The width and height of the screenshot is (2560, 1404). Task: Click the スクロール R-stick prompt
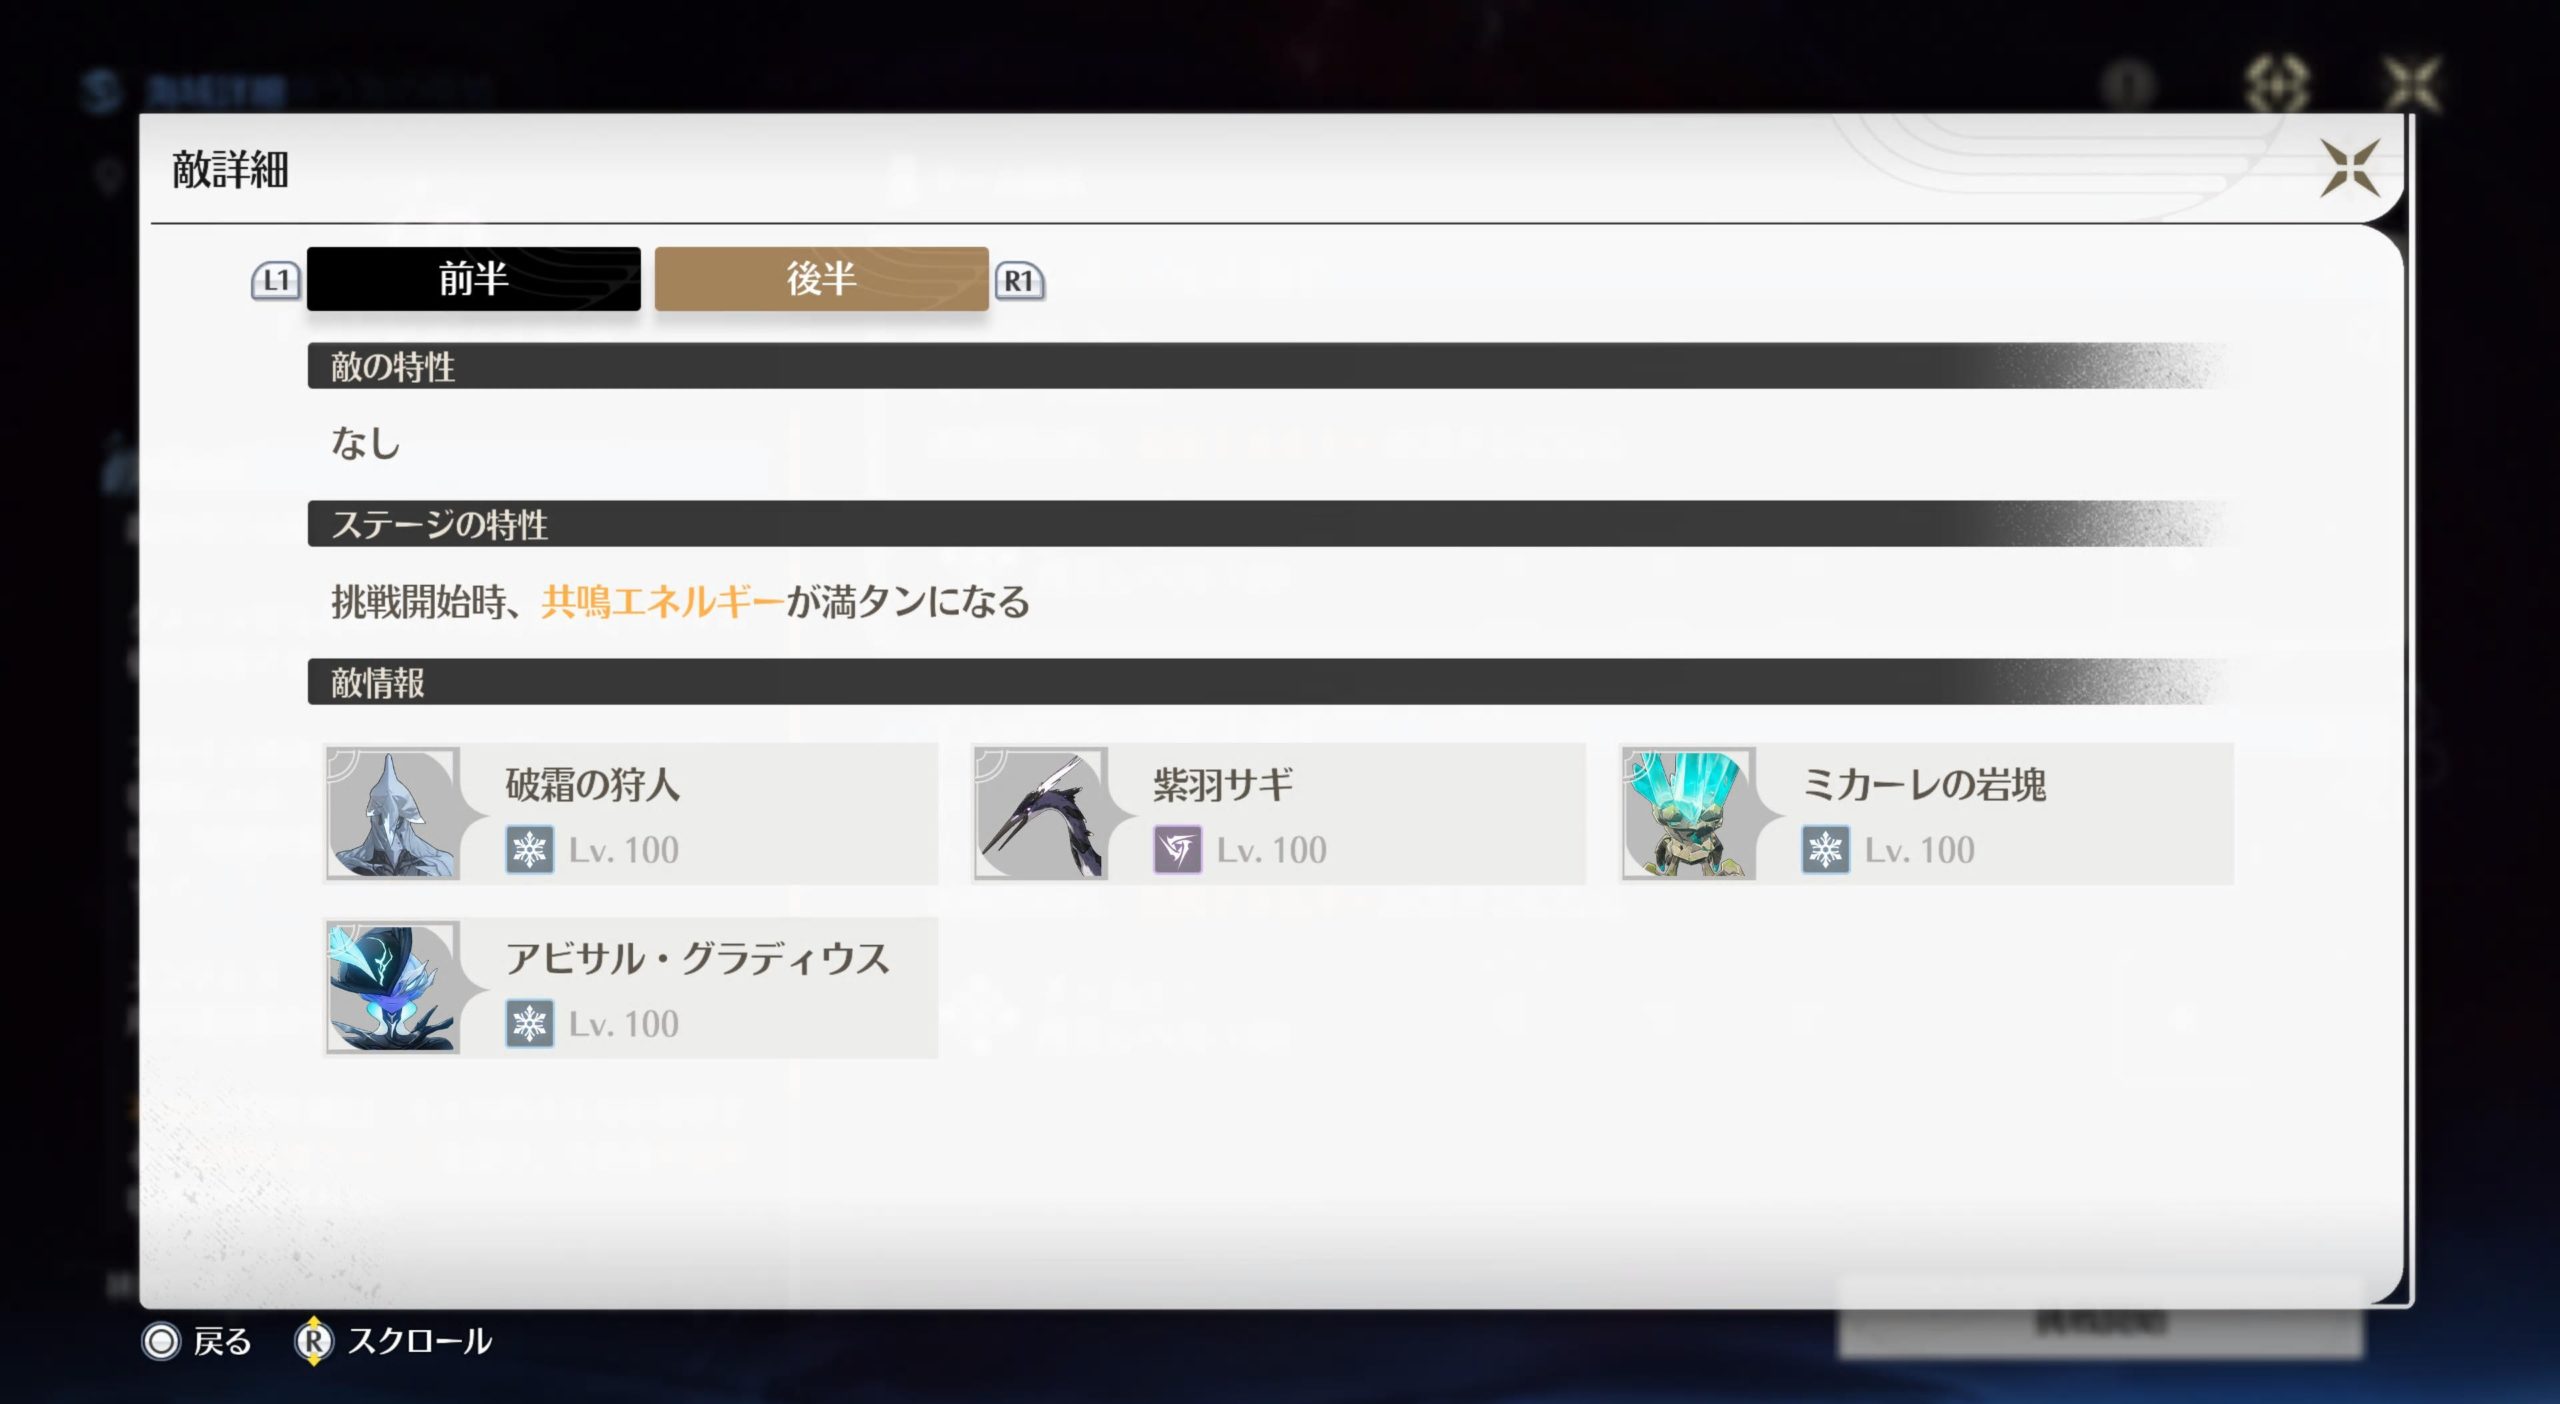point(393,1341)
